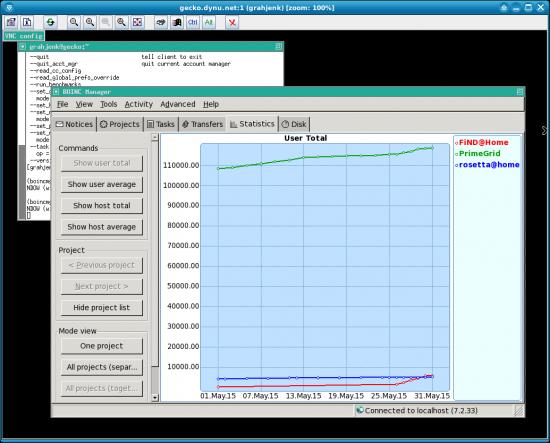The image size is (550, 443).
Task: Switch to the Projects tab
Action: [x=120, y=124]
